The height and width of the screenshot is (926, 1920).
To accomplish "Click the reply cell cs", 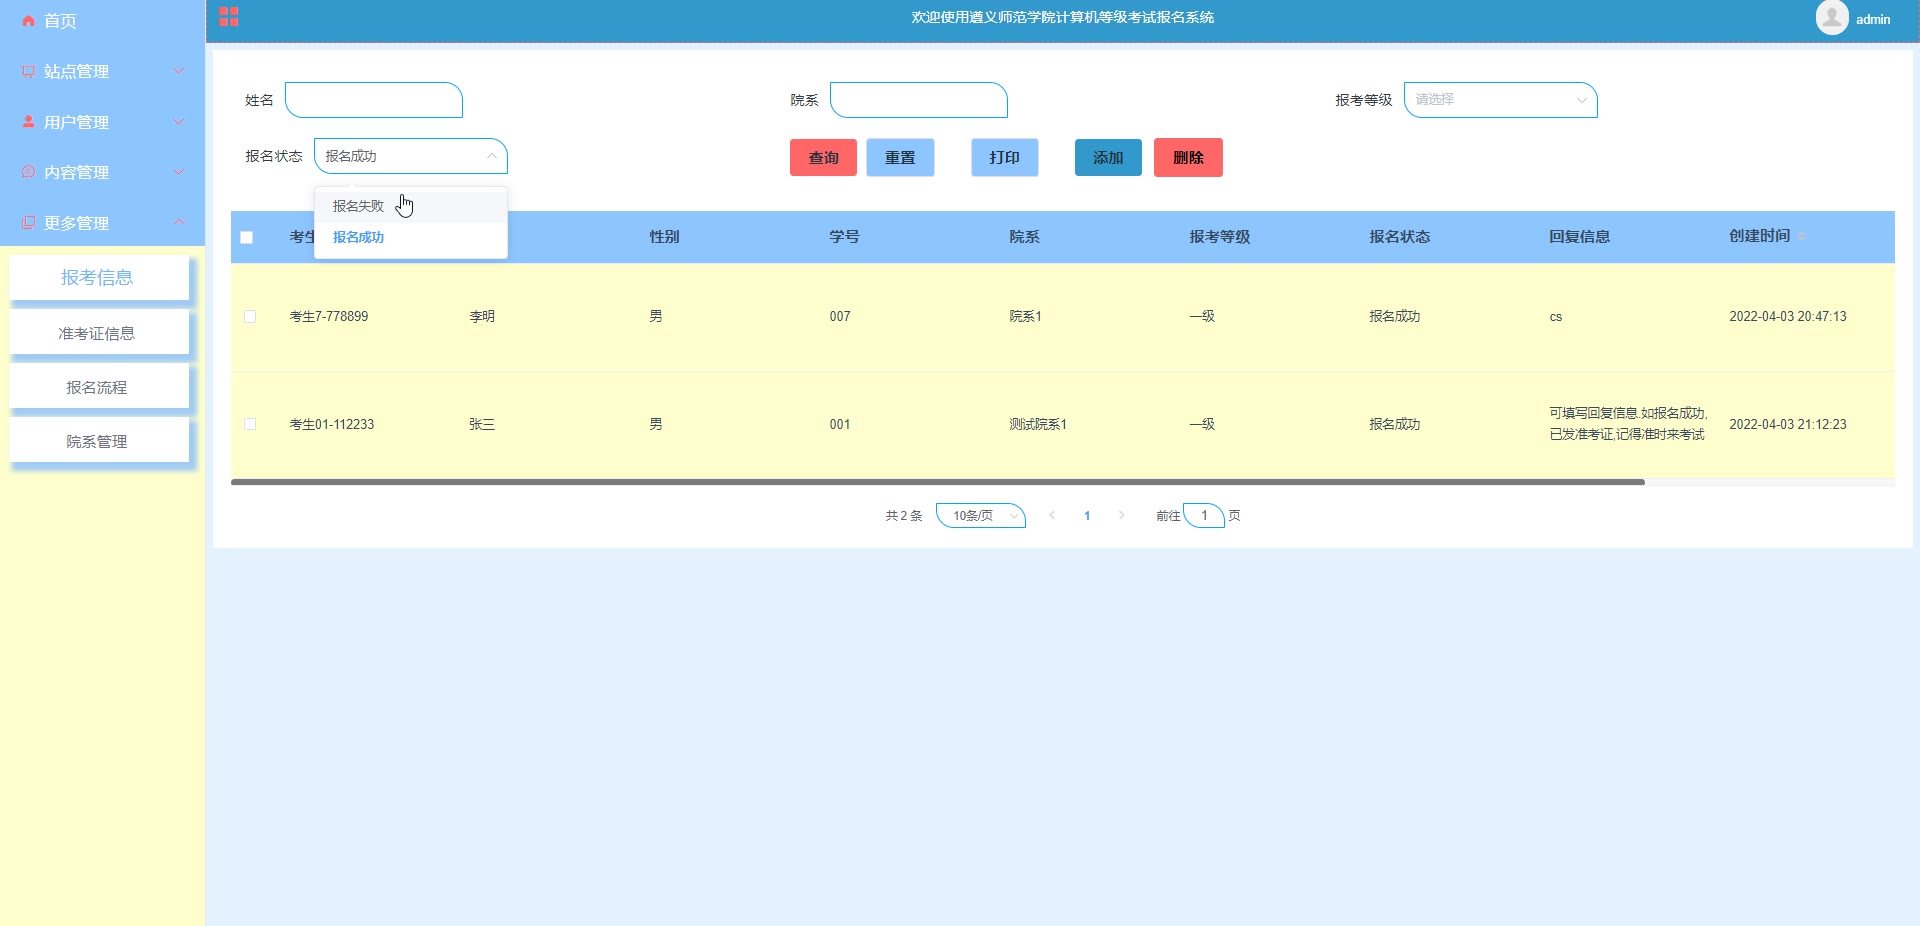I will 1556,317.
